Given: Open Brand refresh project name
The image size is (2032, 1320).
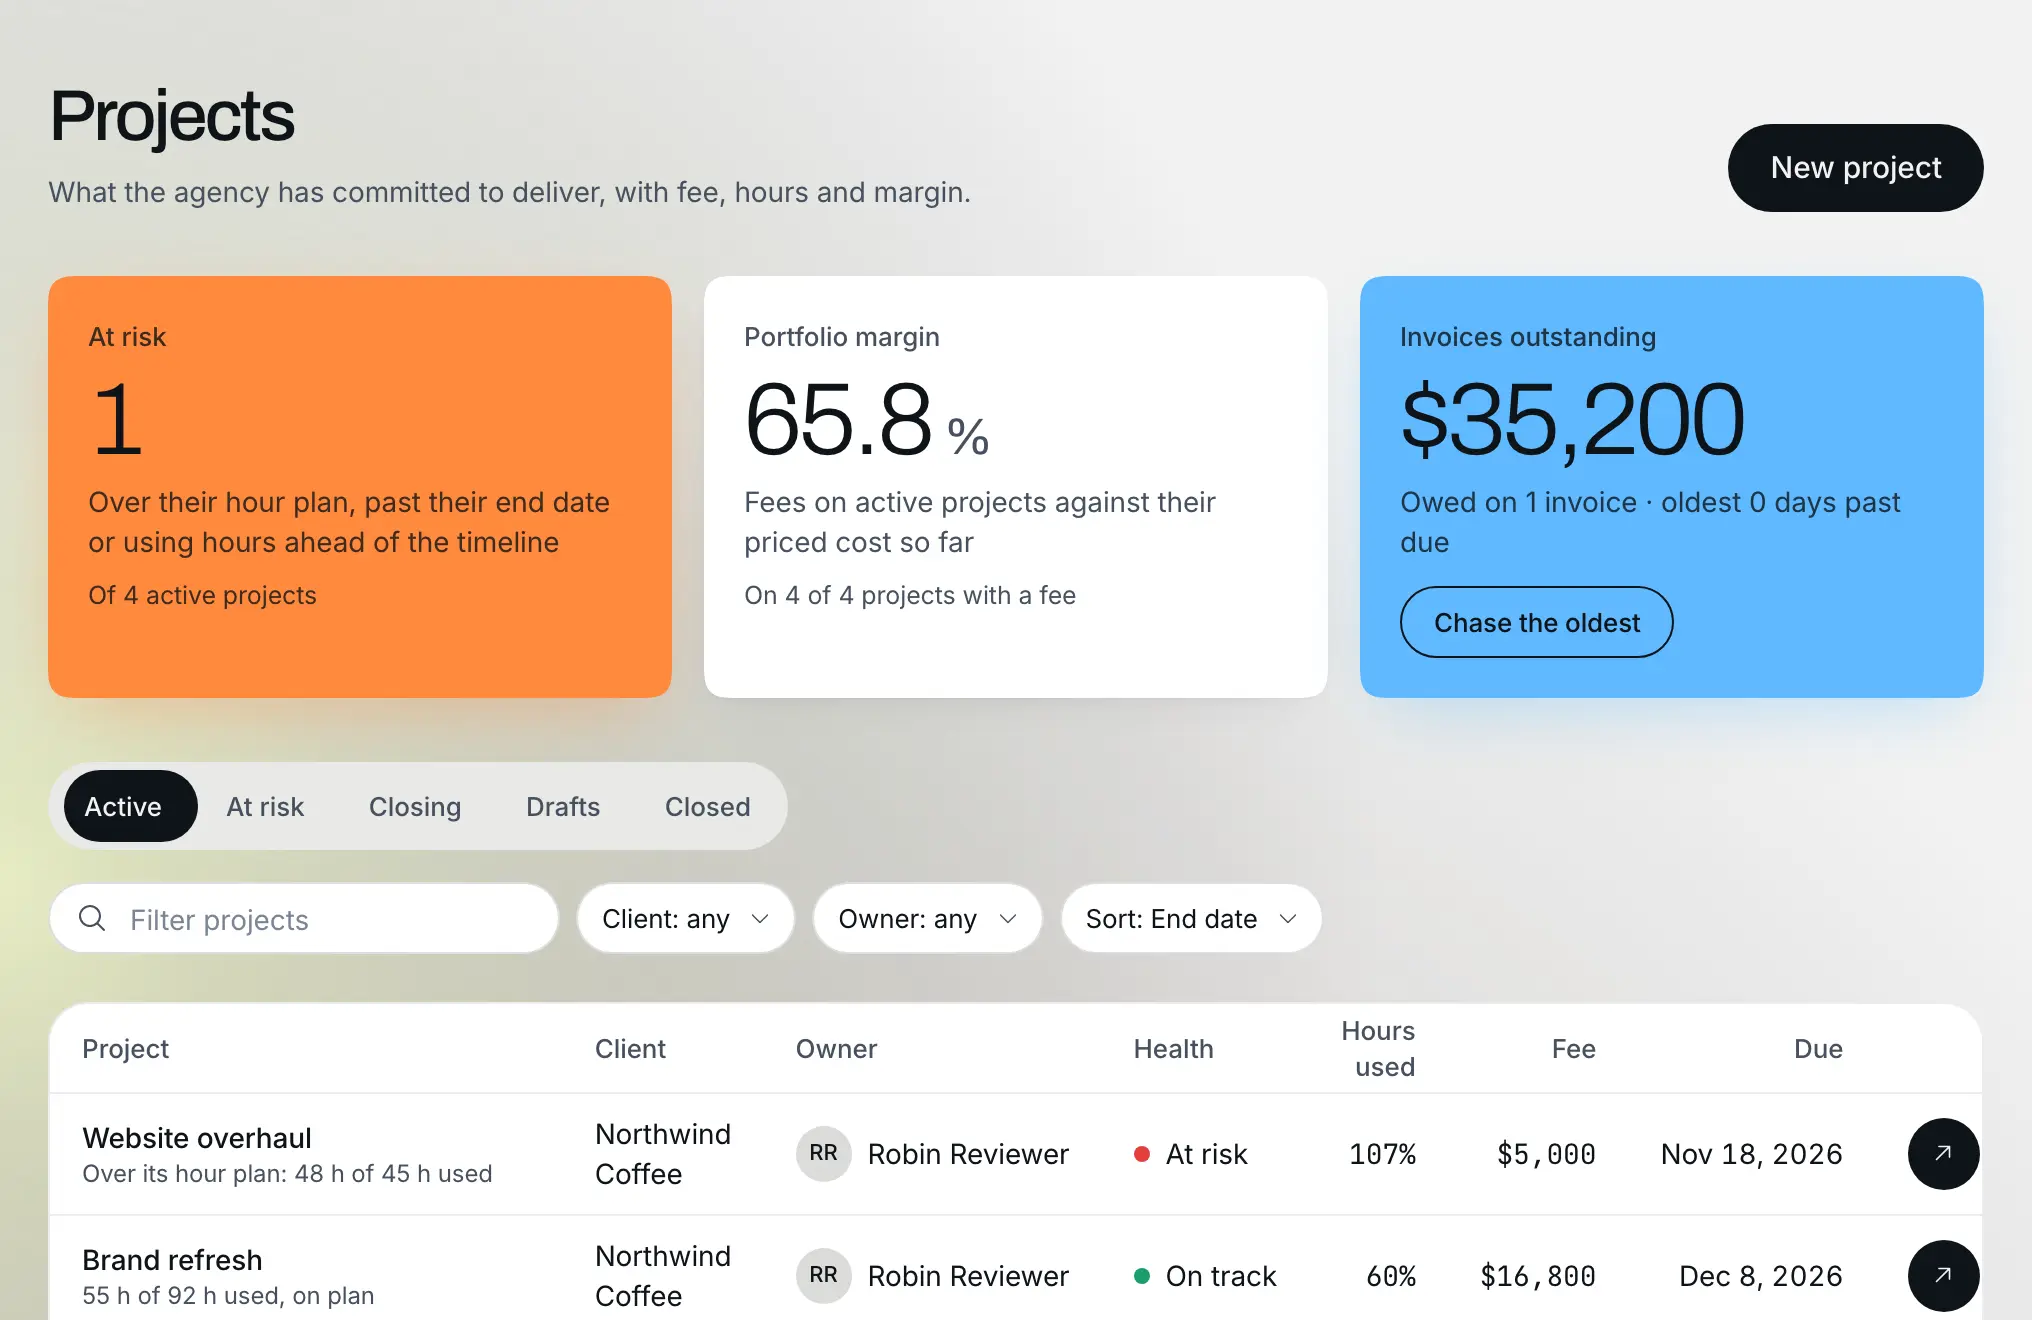Looking at the screenshot, I should 172,1259.
